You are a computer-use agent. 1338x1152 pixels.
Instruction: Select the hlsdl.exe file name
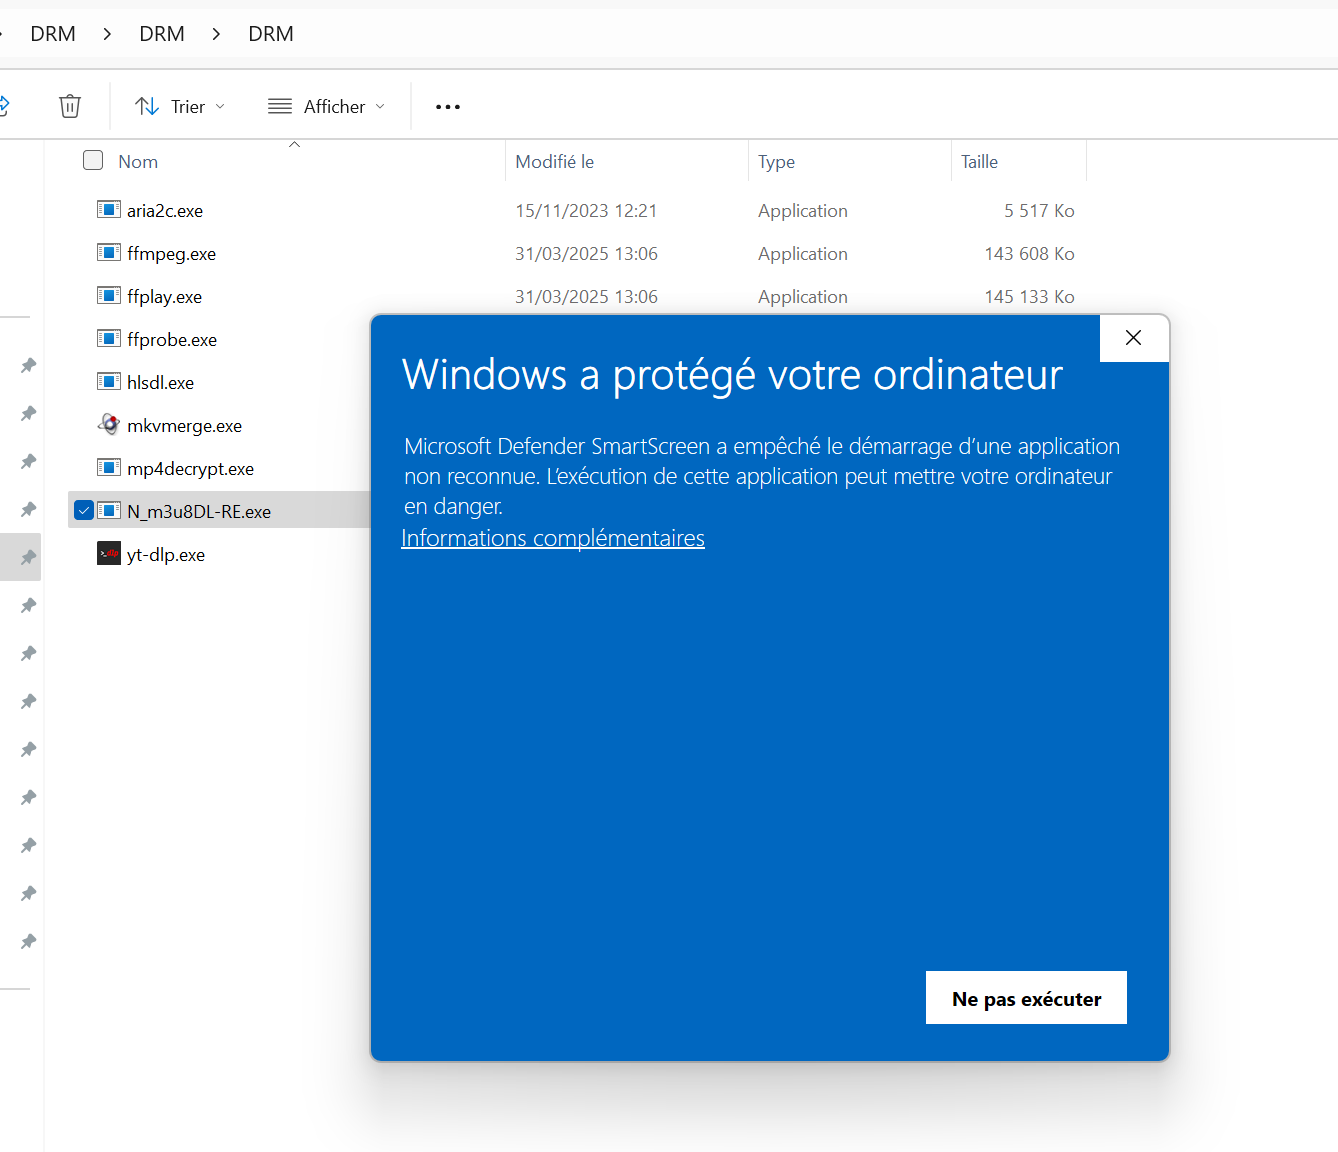point(160,383)
